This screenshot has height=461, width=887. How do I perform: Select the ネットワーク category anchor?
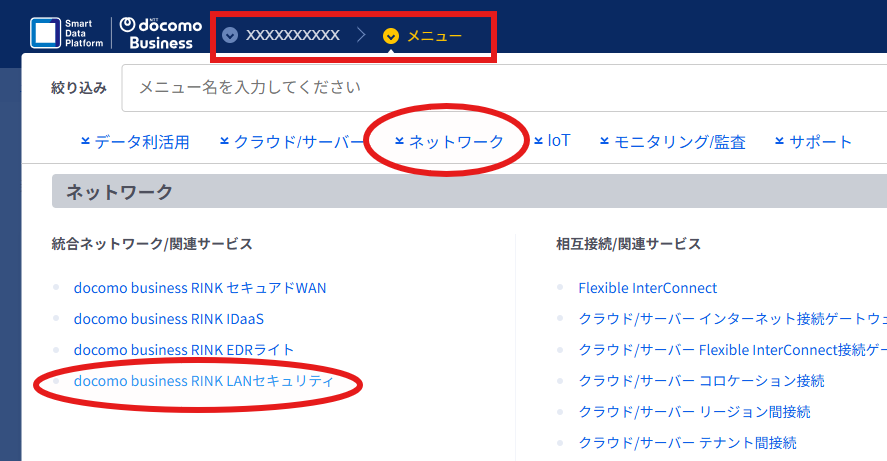coord(449,141)
